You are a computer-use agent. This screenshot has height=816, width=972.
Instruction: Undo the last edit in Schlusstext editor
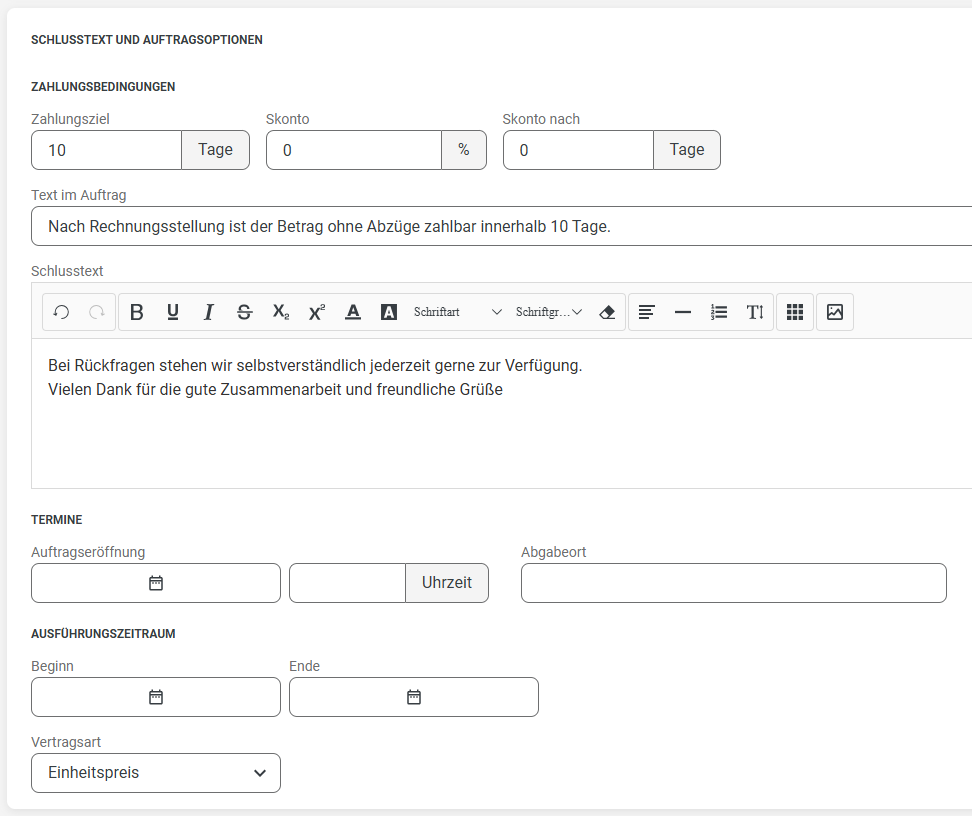61,312
